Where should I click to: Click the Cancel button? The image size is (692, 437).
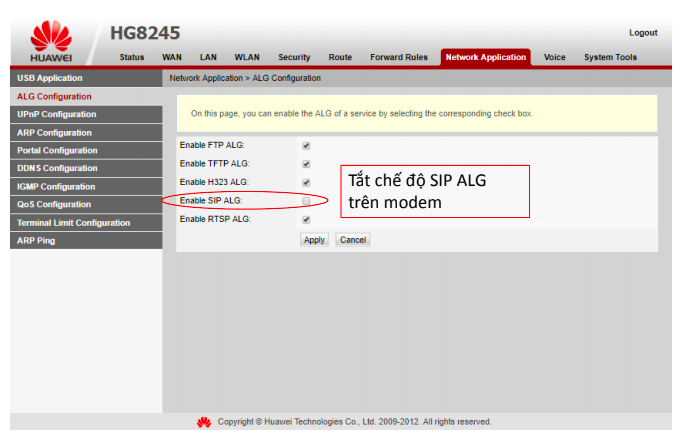tap(352, 240)
